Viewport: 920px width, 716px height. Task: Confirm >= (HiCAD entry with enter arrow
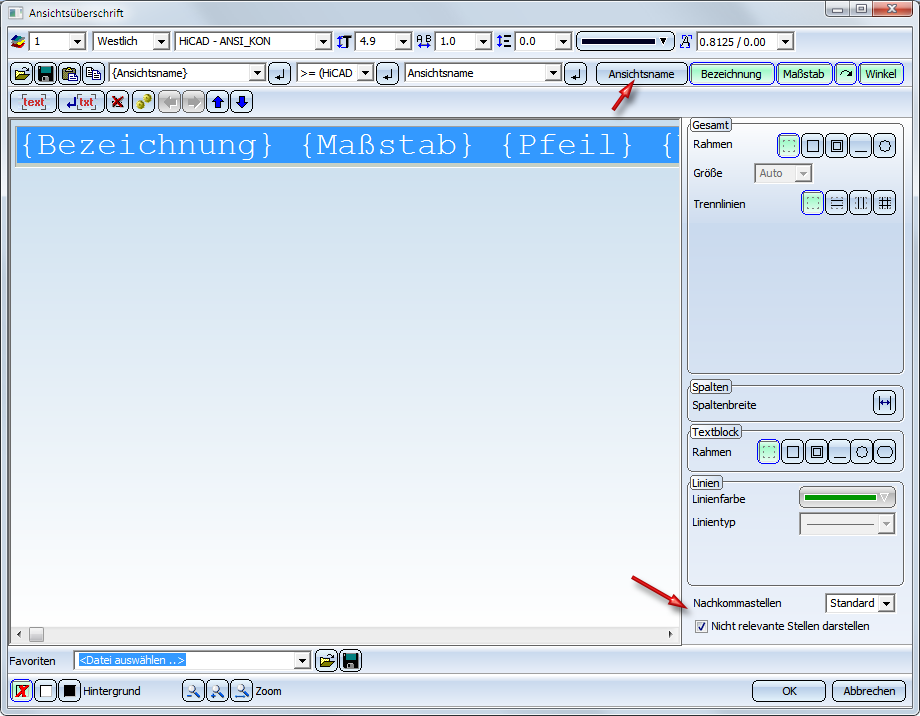(x=387, y=74)
